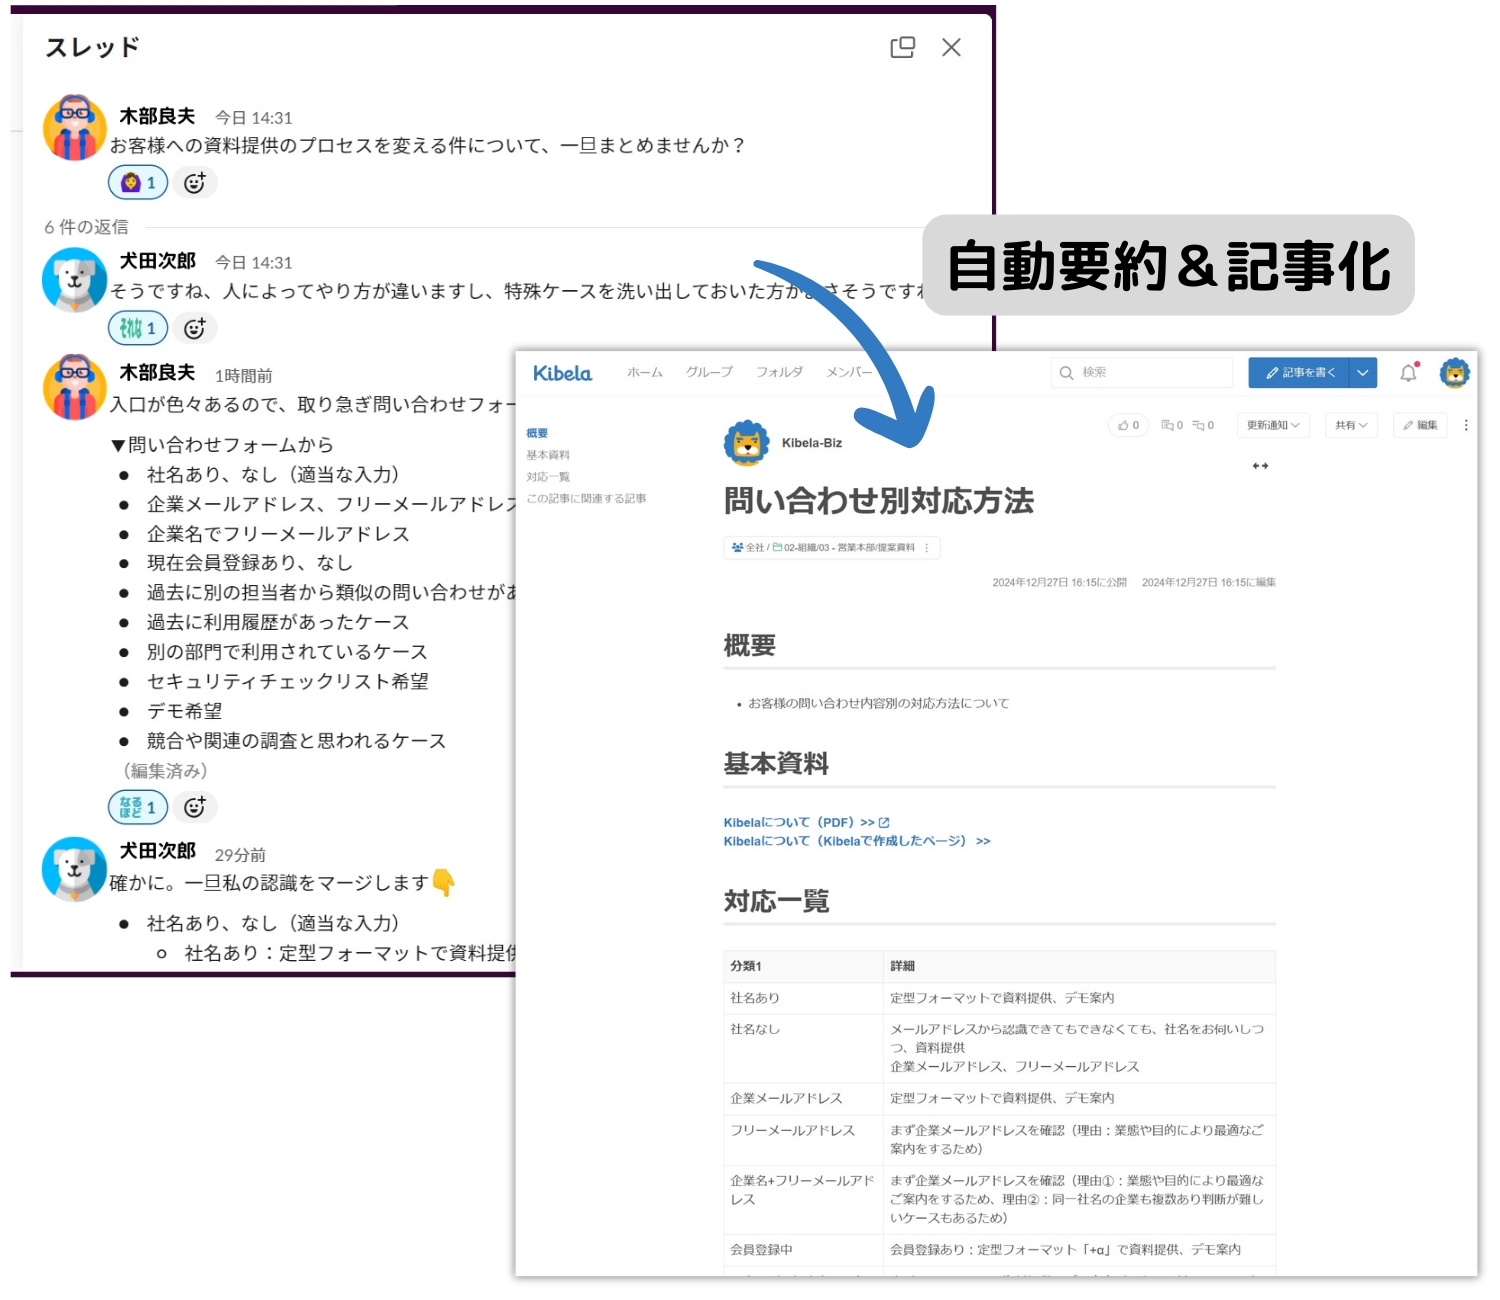Toggle the それな reaction on 犬田次郎's reply
1500x1300 pixels.
click(138, 328)
